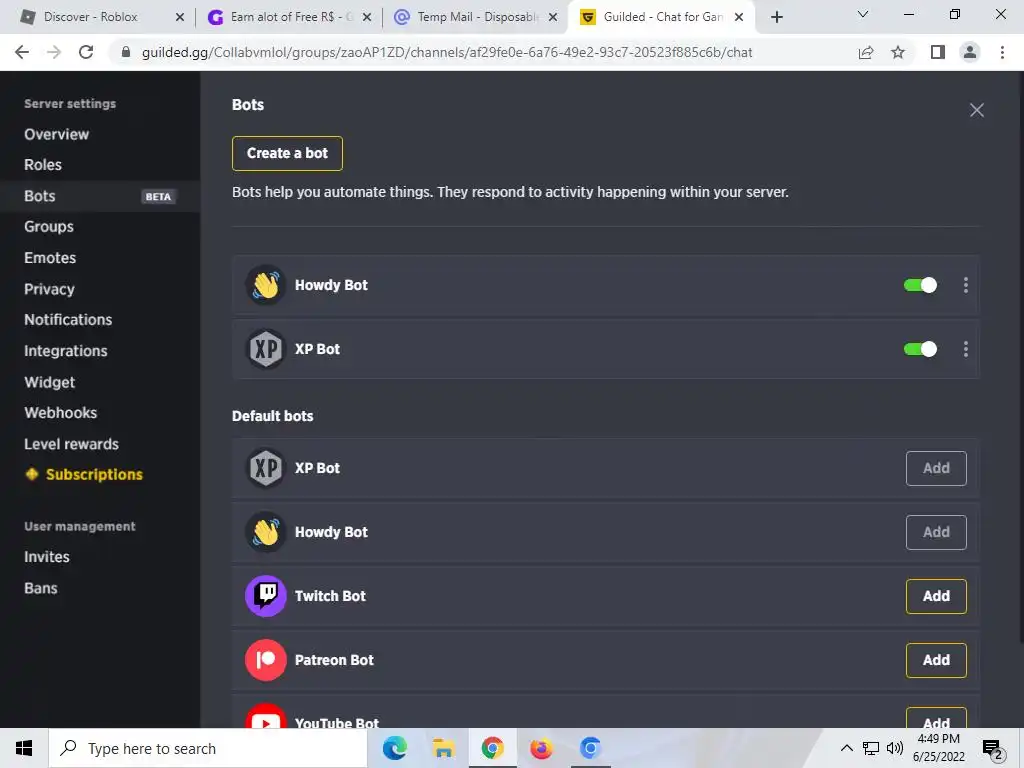Viewport: 1024px width, 768px height.
Task: Open the XP Bot three-dot options menu
Action: [966, 349]
